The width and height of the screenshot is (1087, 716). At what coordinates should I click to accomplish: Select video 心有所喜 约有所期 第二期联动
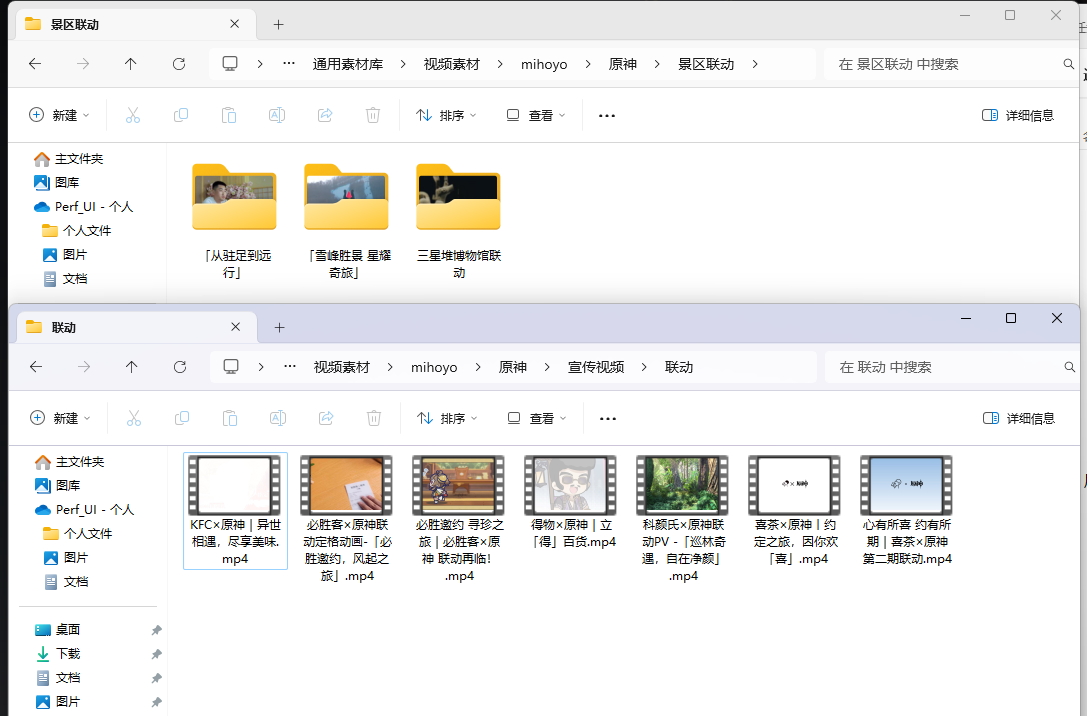(x=907, y=511)
